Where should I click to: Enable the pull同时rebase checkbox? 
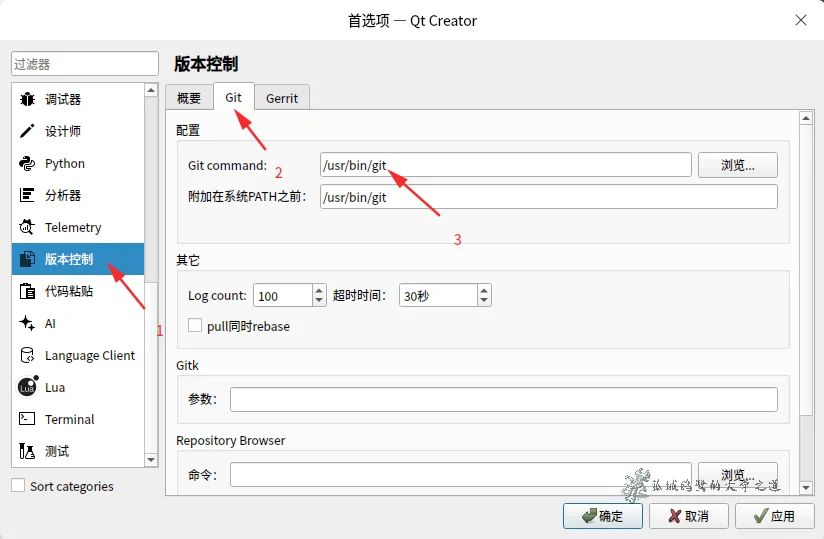coord(195,326)
